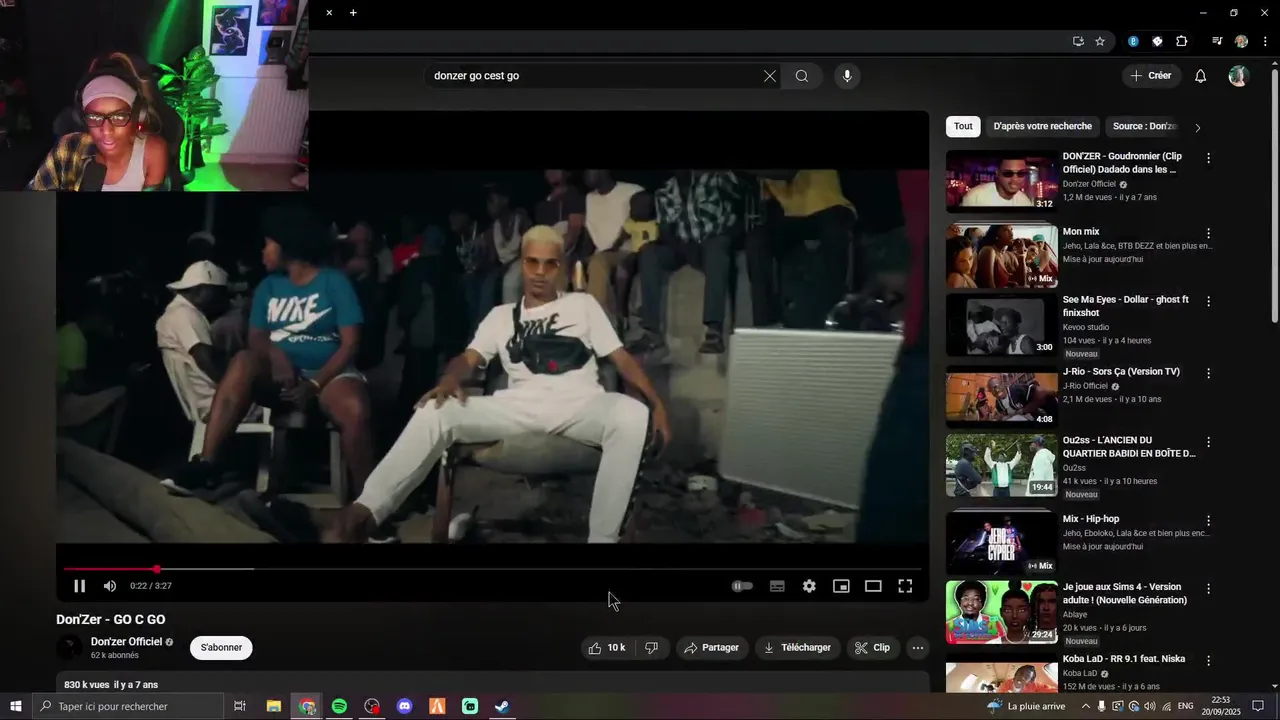
Task: Show more filter chips arrow
Action: [x=1198, y=128]
